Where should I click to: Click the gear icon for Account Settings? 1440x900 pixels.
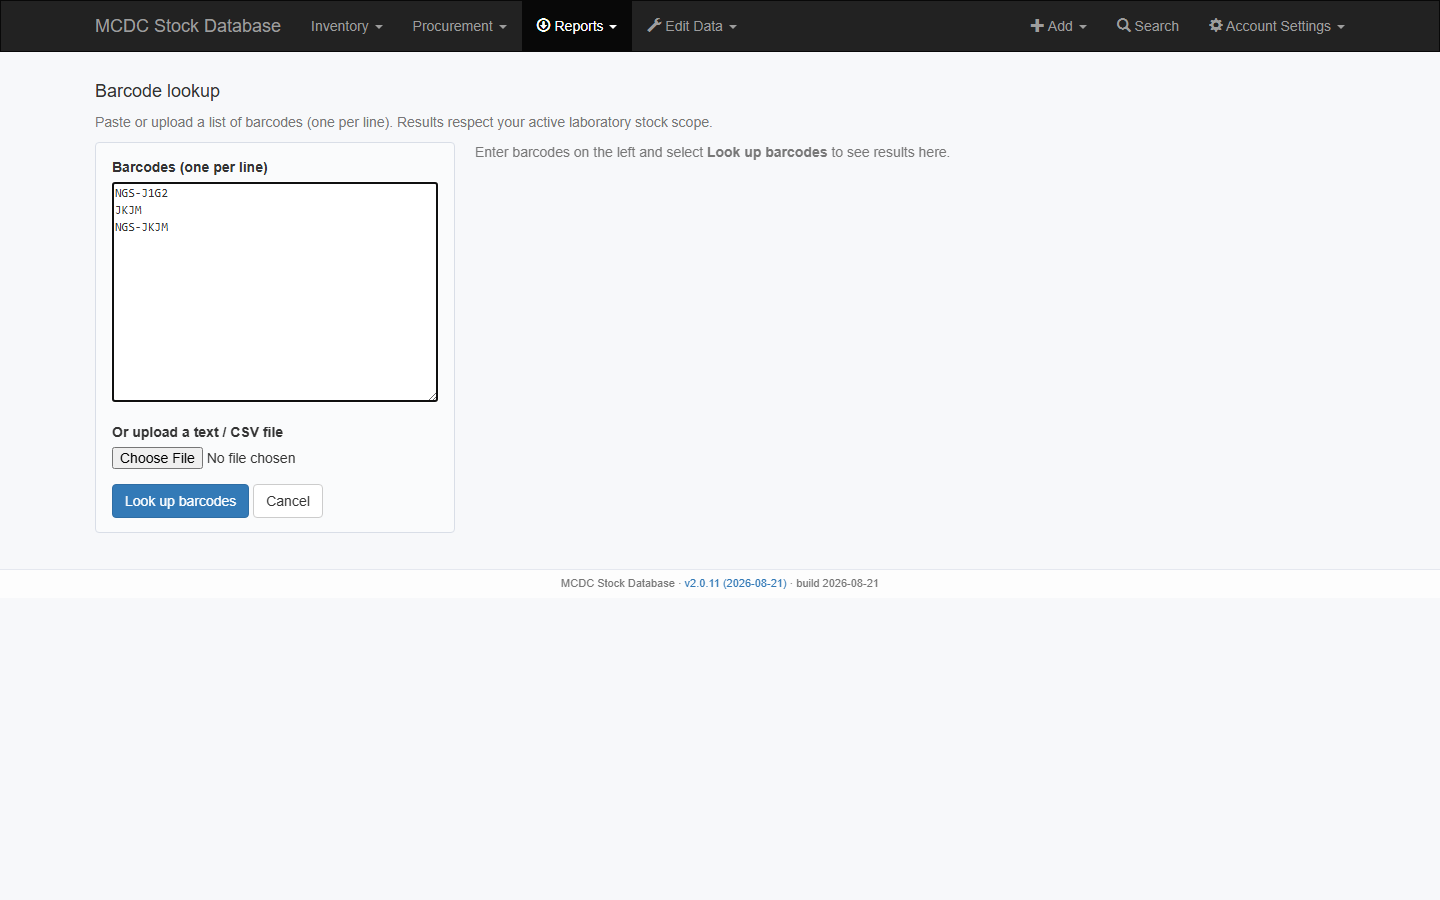[x=1216, y=25]
